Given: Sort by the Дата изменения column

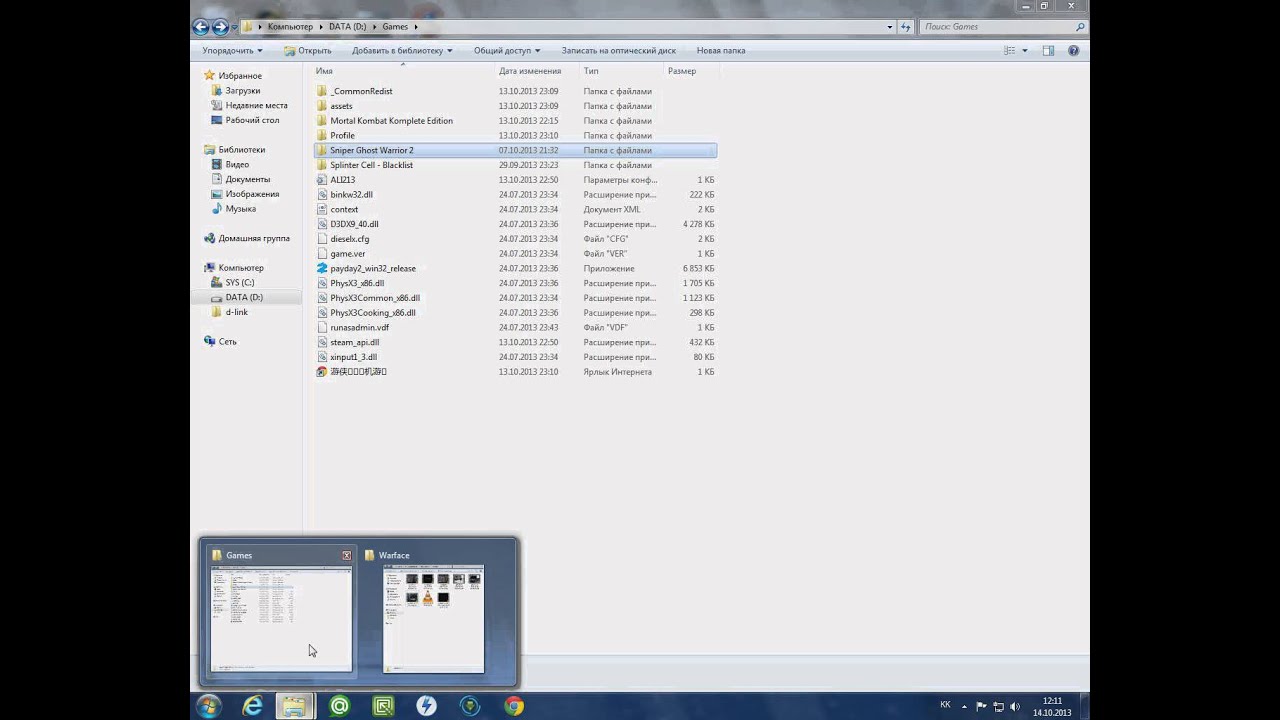Looking at the screenshot, I should point(537,71).
